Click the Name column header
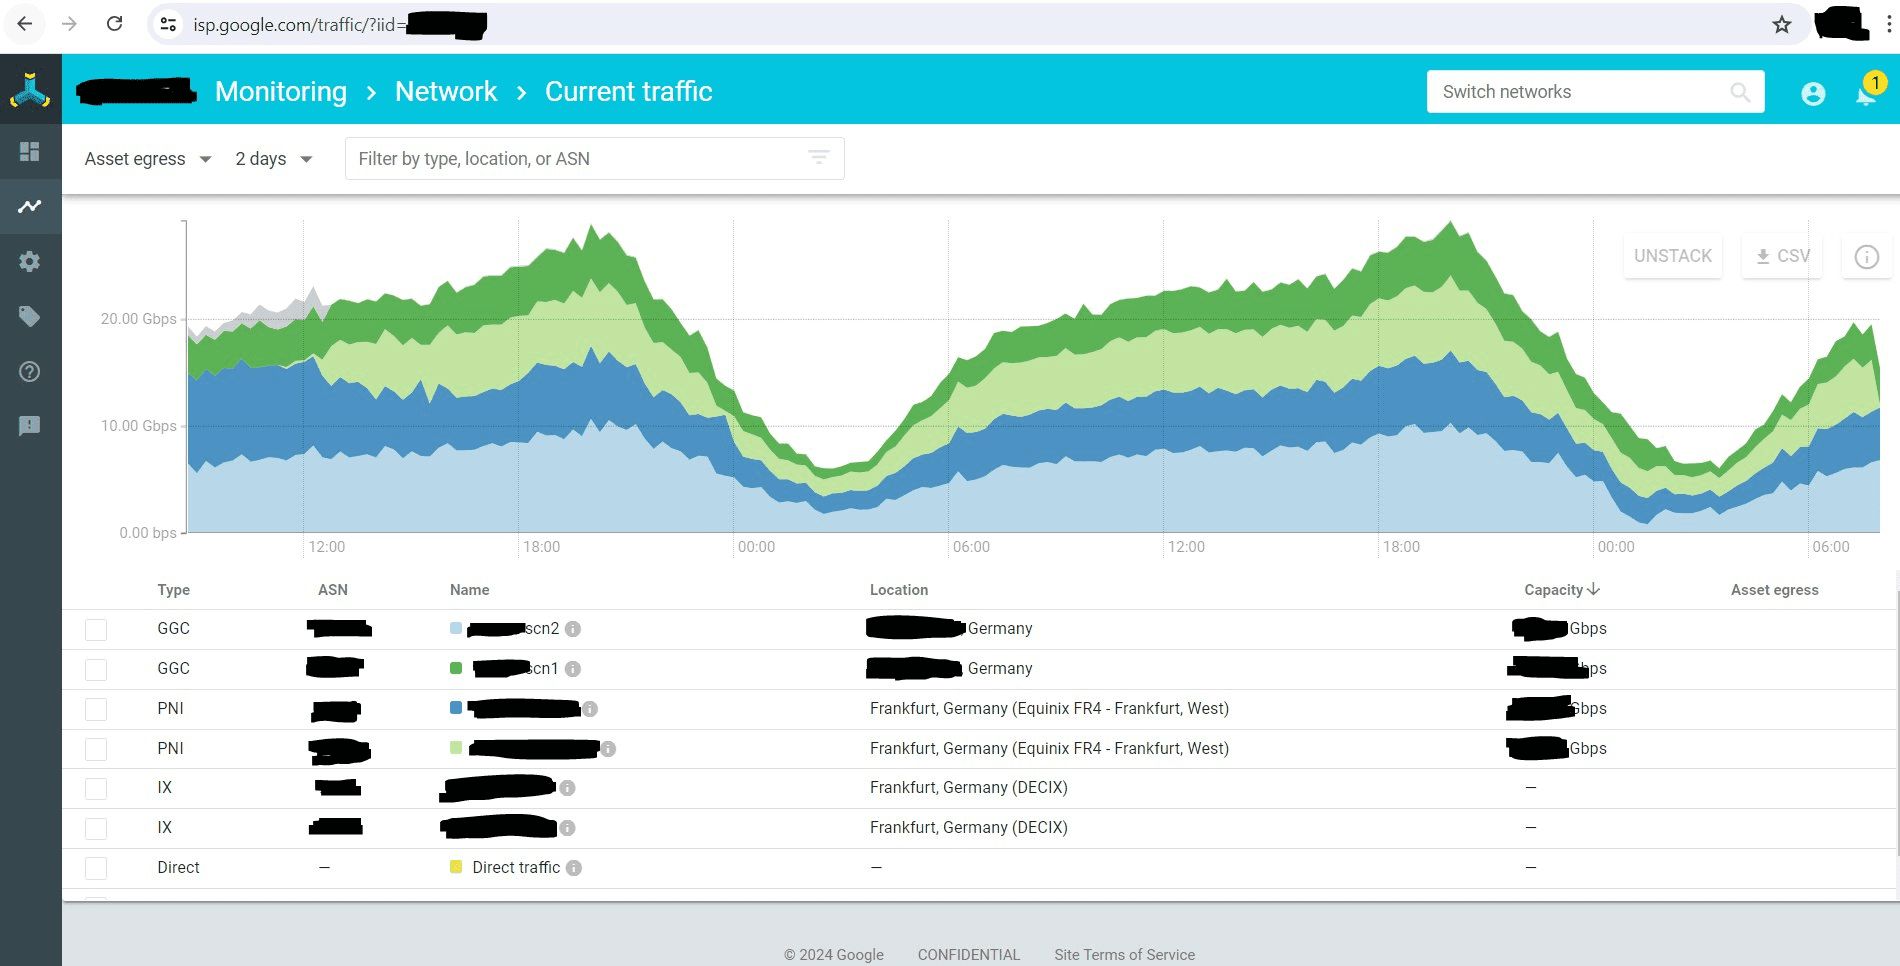 [x=469, y=590]
